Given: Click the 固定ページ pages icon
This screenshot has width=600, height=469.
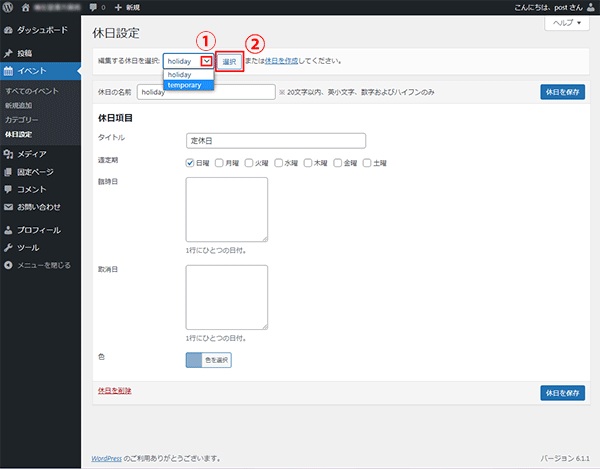Looking at the screenshot, I should (x=8, y=172).
